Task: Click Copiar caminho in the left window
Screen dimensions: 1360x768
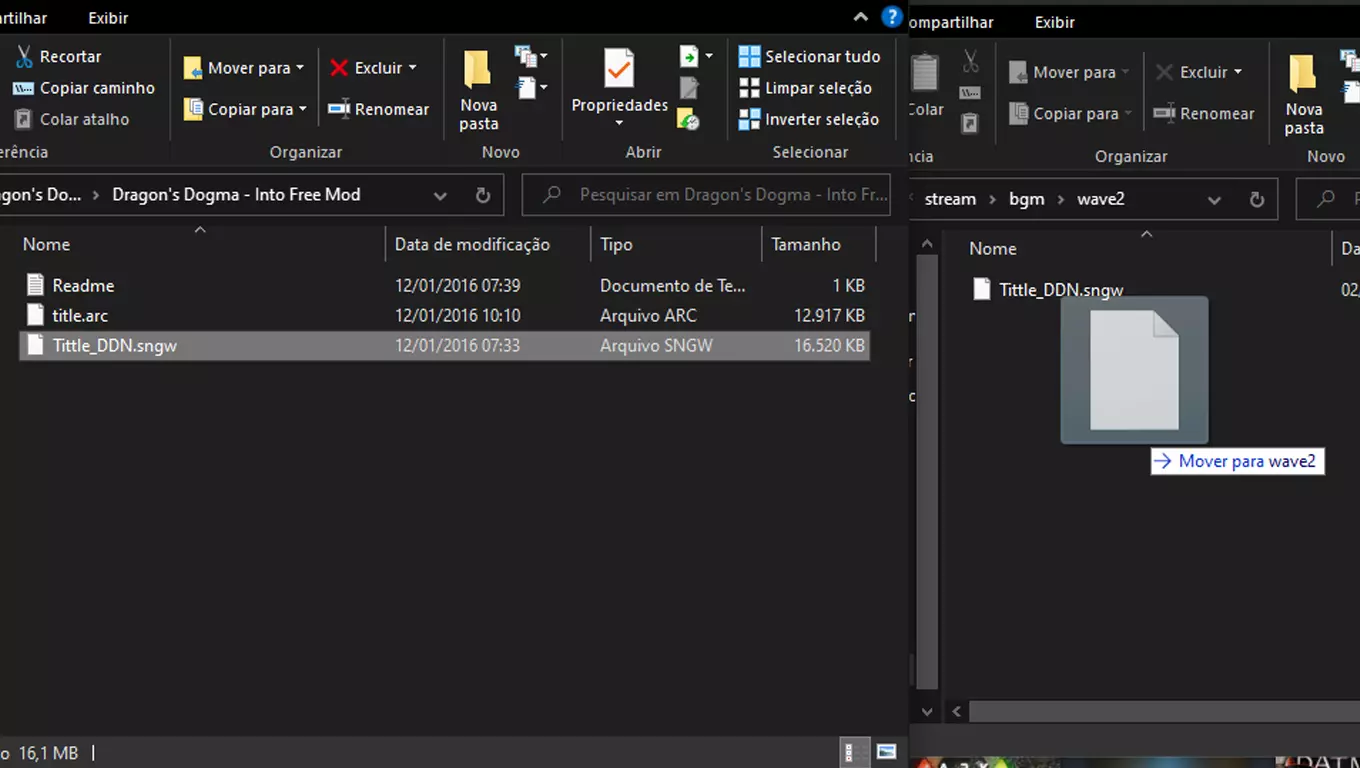Action: [x=84, y=88]
